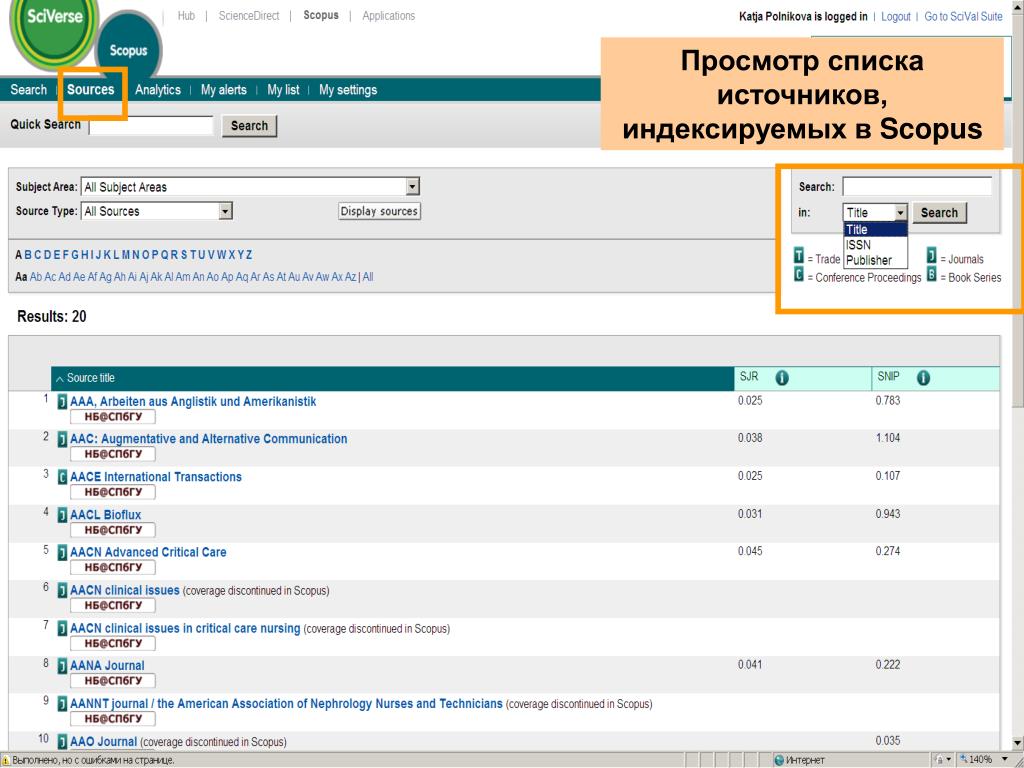This screenshot has height=768, width=1024.
Task: Go to the Hub link
Action: pyautogui.click(x=186, y=16)
